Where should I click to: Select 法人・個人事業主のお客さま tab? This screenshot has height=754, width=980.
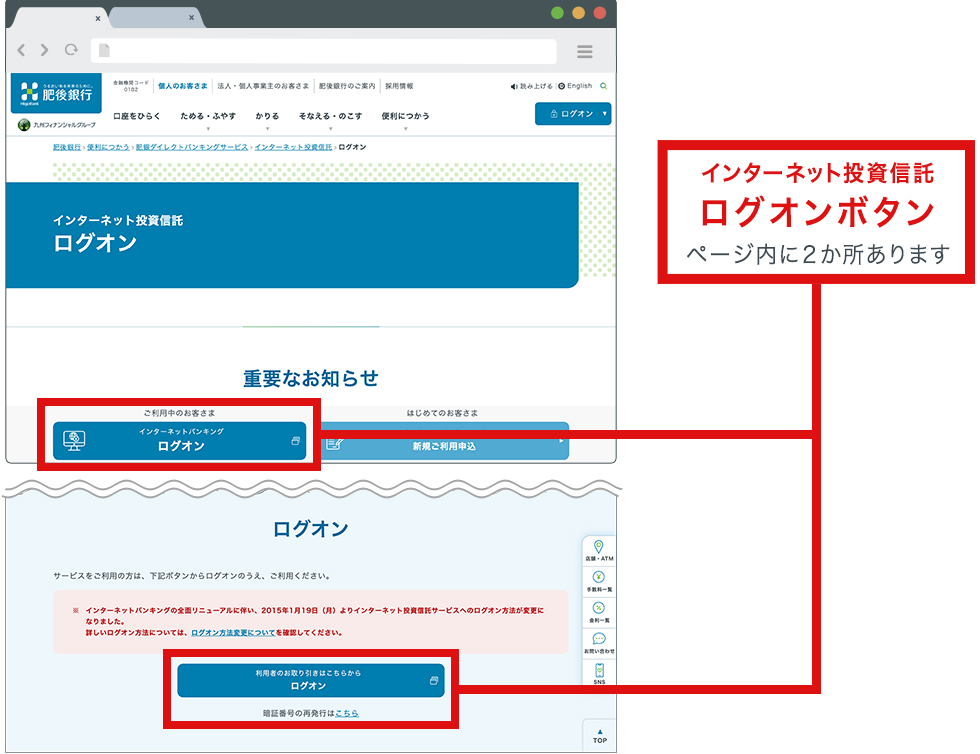263,86
